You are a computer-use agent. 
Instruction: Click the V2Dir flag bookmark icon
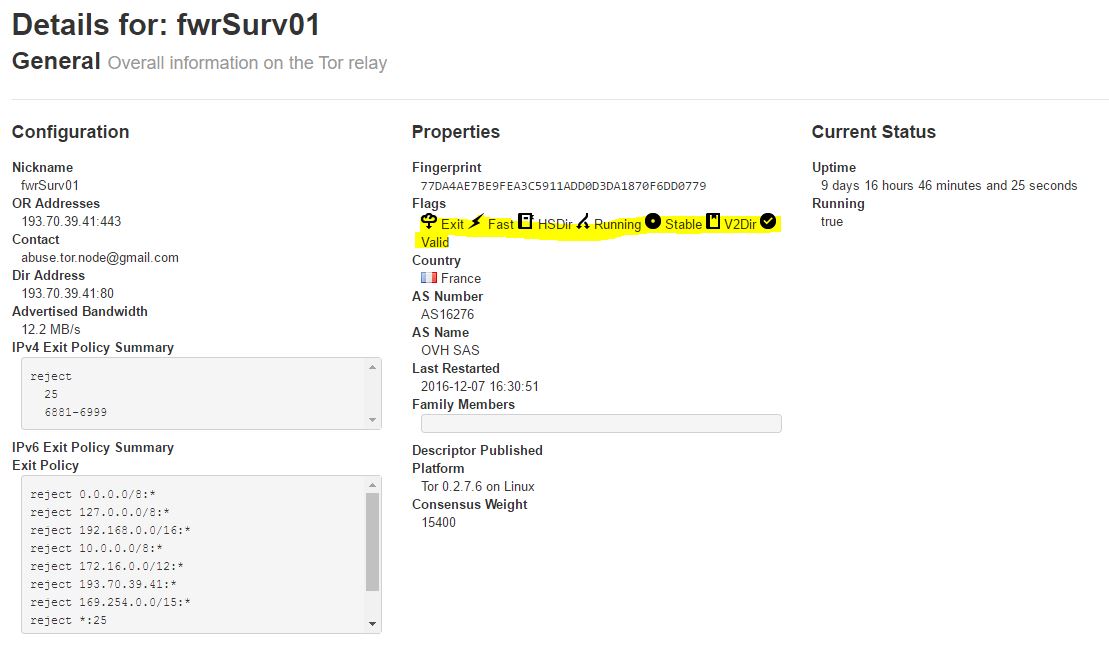tap(713, 222)
